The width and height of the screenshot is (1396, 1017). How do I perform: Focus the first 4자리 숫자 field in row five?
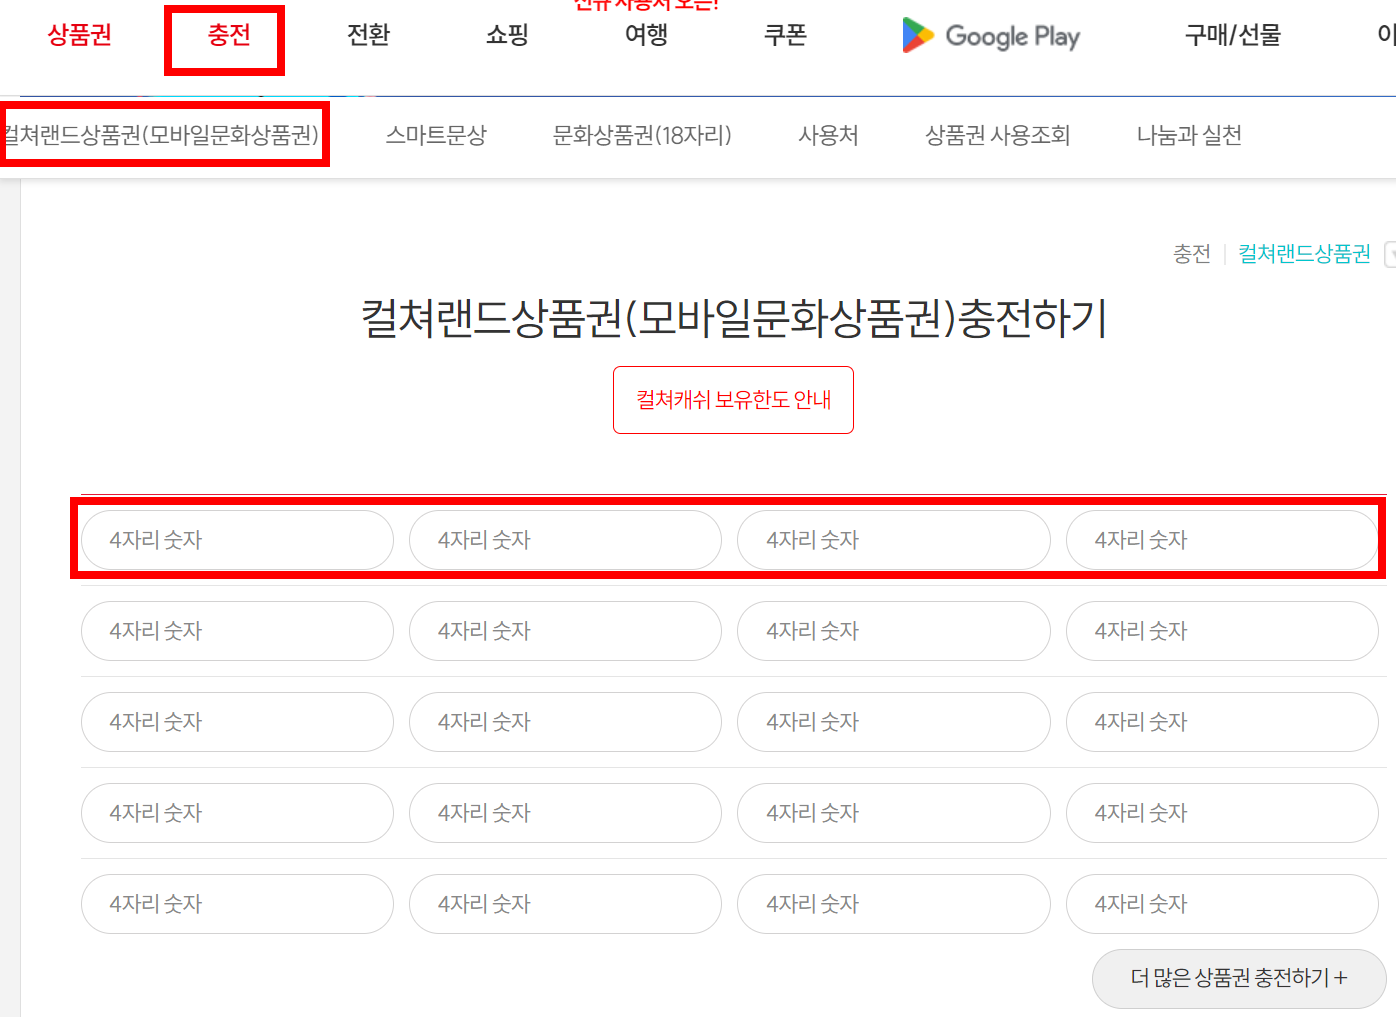pos(237,904)
